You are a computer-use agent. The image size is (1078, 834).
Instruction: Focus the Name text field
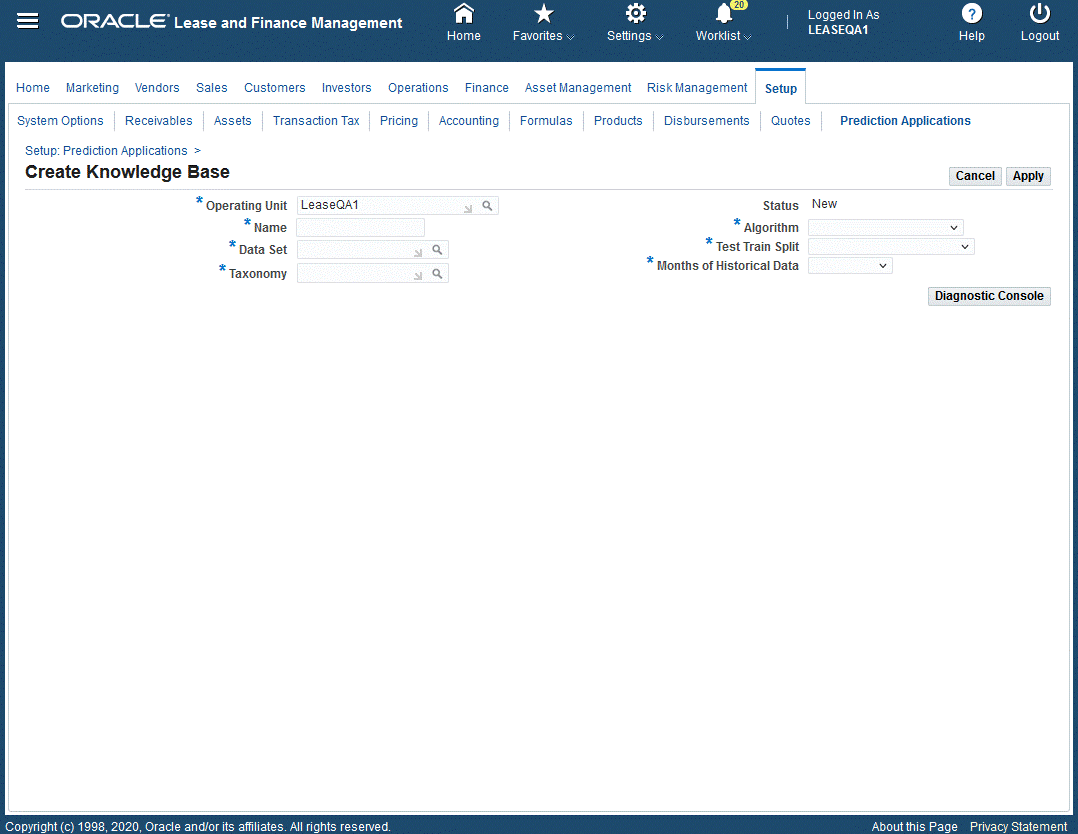[x=360, y=228]
